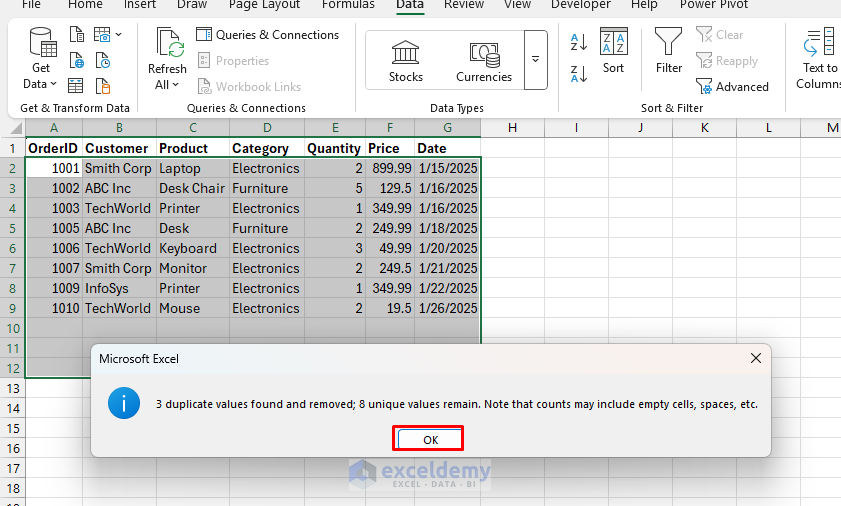Switch to the Page Layout tab

click(x=264, y=5)
